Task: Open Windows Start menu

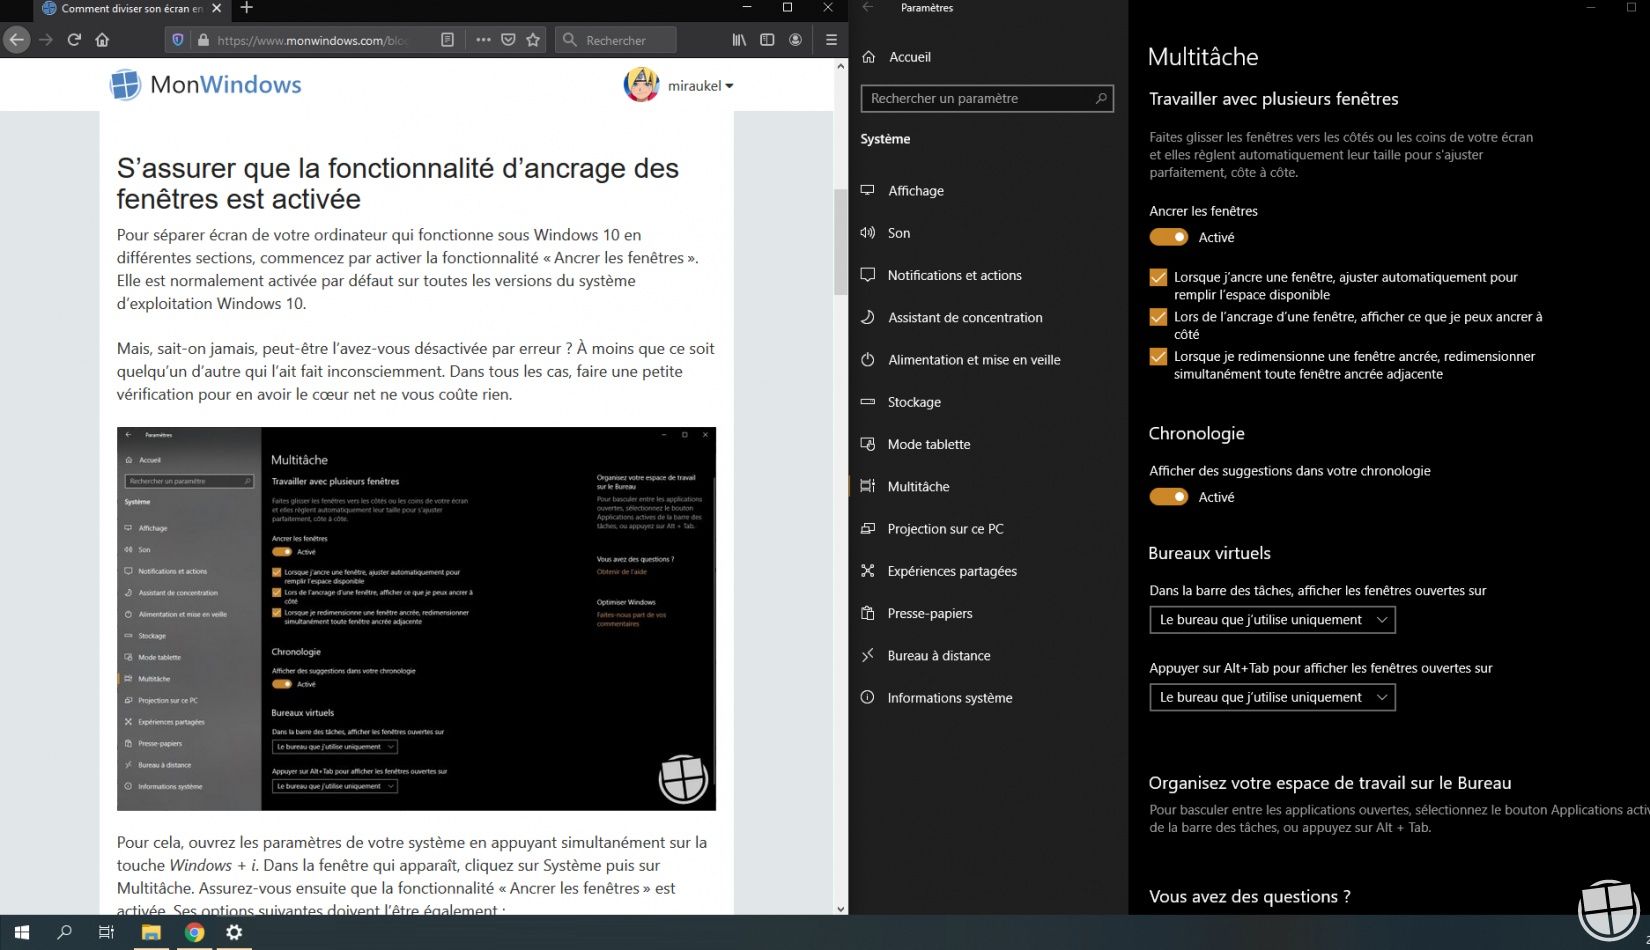Action: (22, 932)
